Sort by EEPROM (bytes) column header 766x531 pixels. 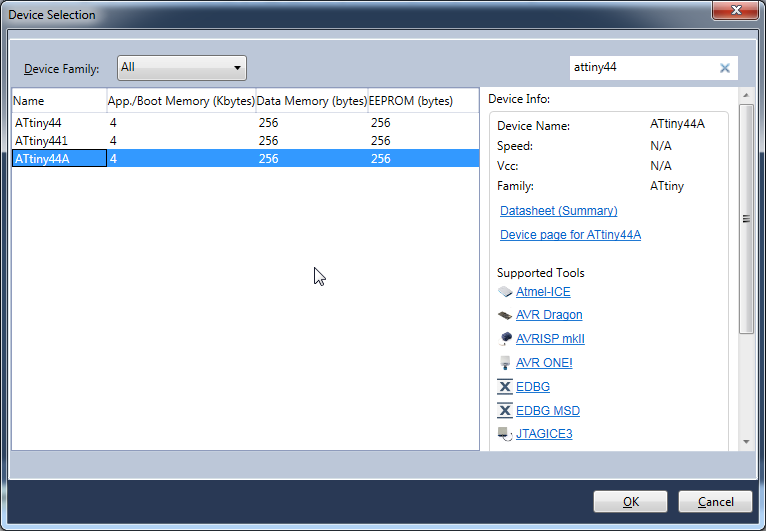point(423,101)
